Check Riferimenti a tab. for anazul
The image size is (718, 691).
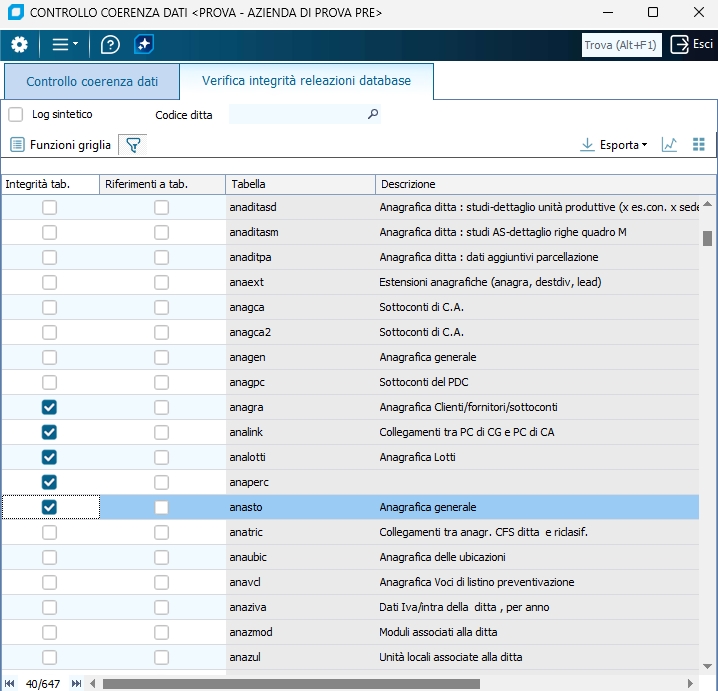161,658
